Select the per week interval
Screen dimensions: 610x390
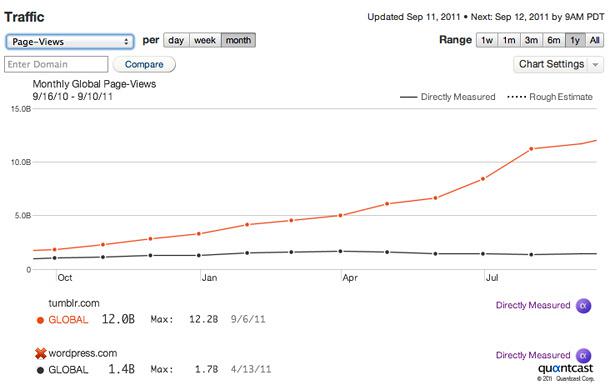(x=205, y=40)
